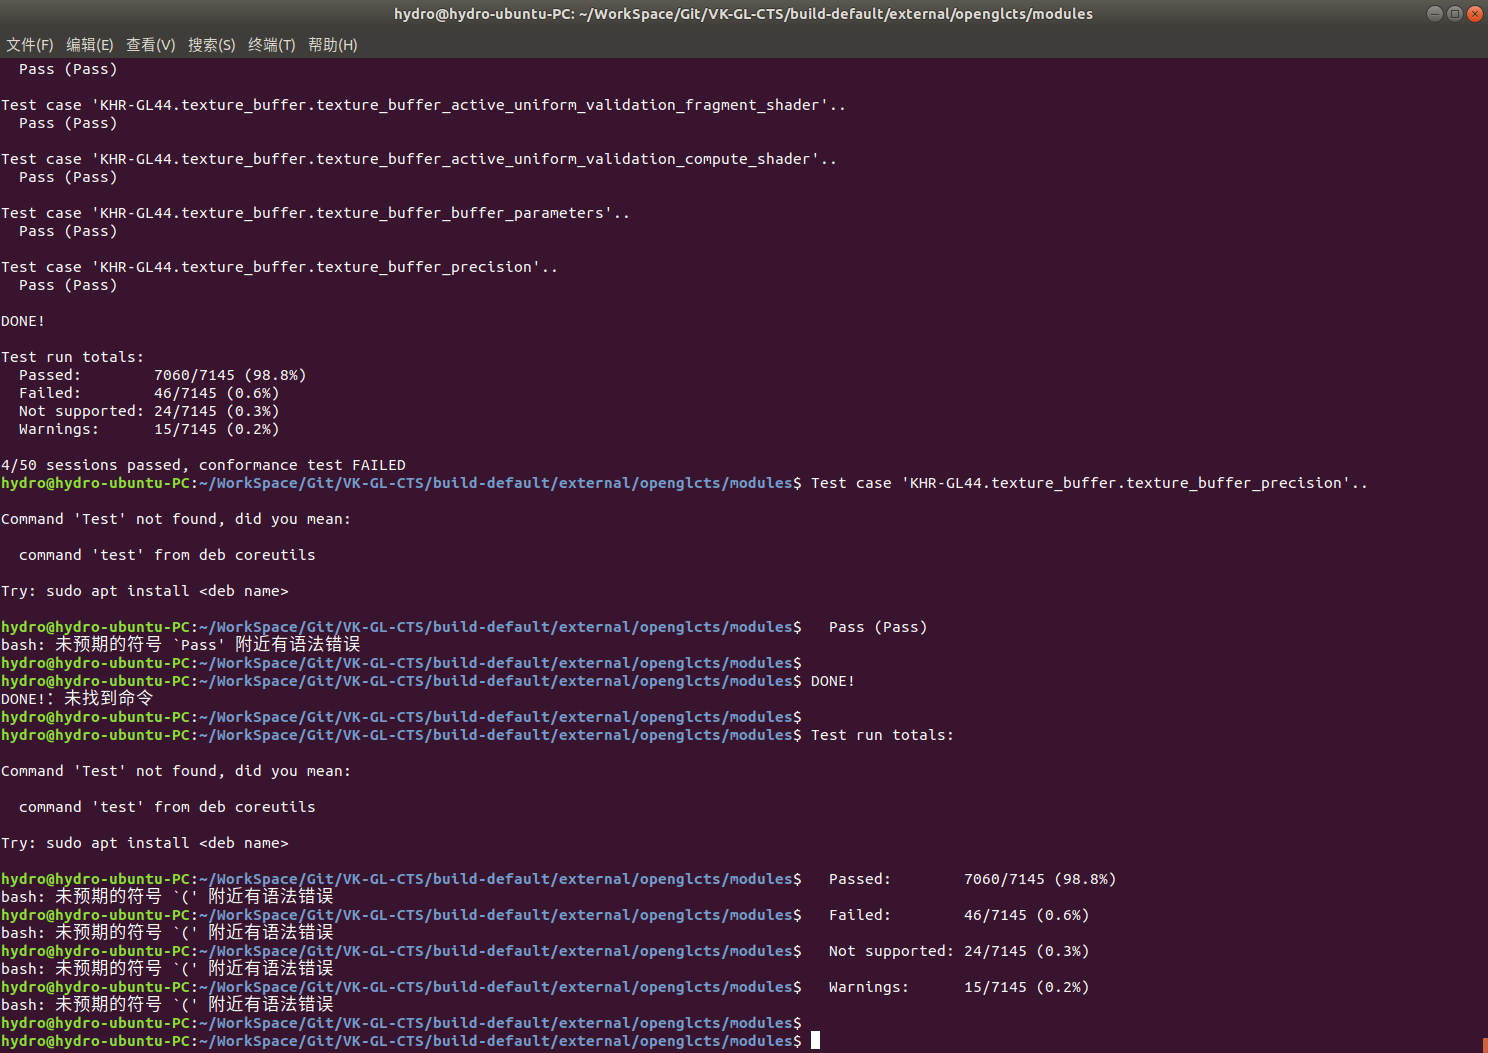
Task: Open the 帮助(H) menu
Action: tap(333, 45)
